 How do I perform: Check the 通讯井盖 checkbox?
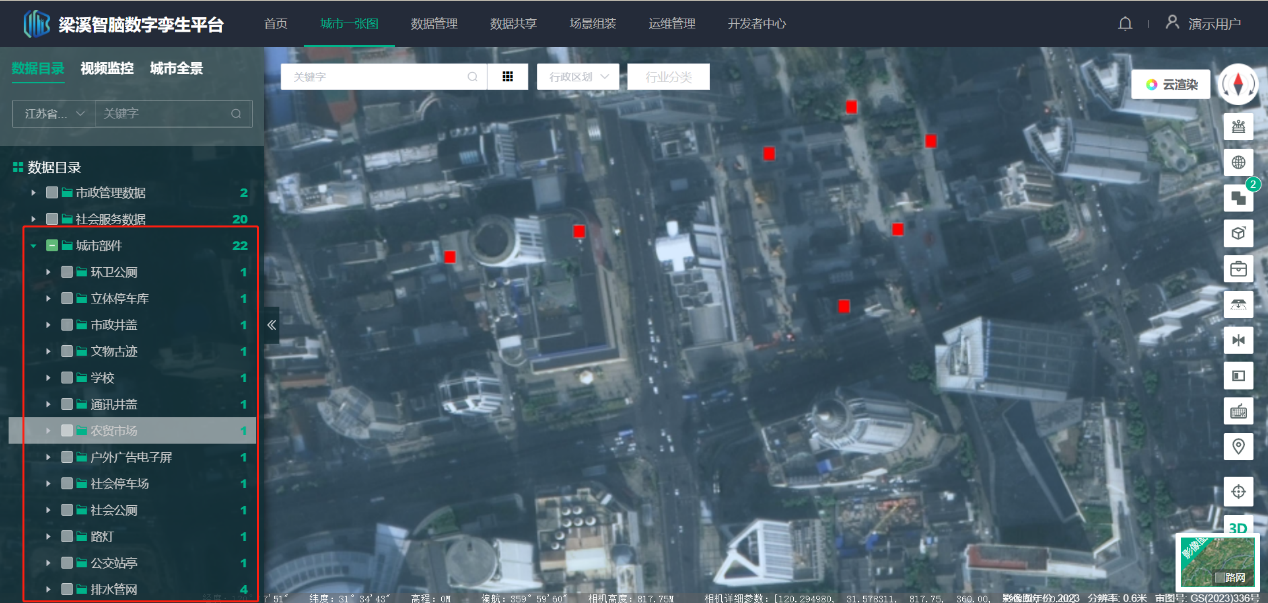[67, 405]
